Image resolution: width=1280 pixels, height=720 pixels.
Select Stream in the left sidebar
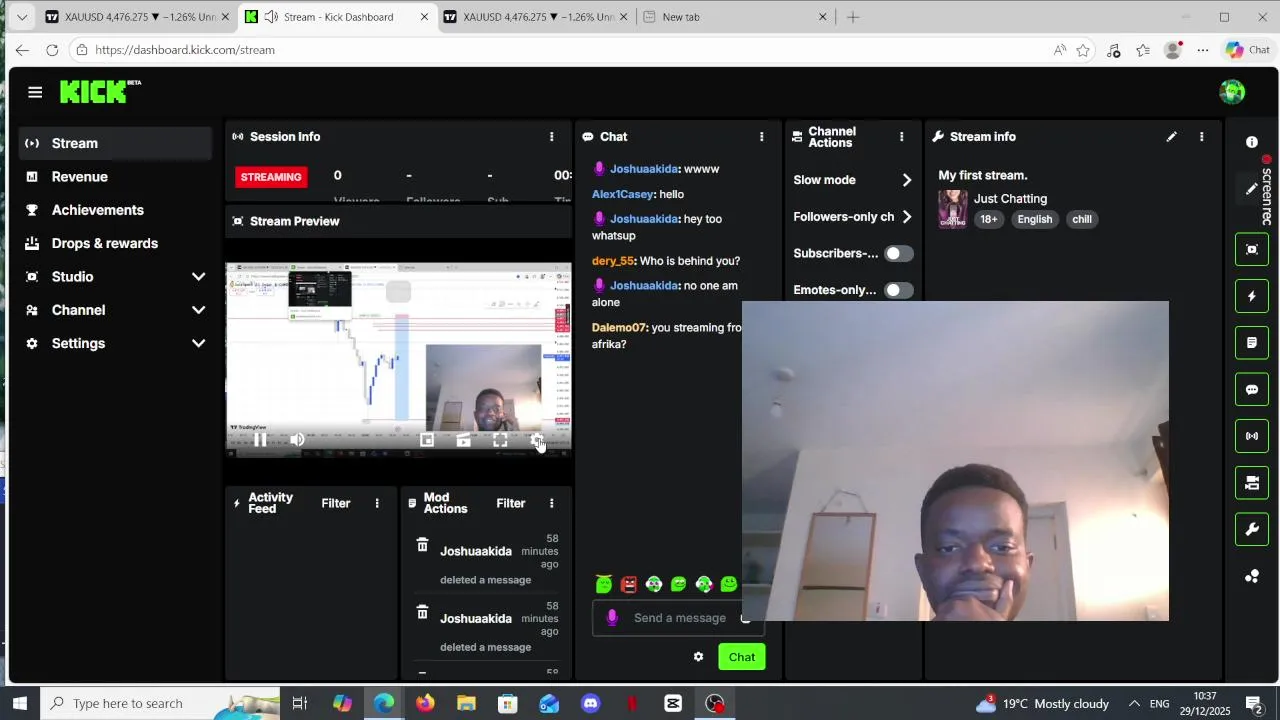115,143
